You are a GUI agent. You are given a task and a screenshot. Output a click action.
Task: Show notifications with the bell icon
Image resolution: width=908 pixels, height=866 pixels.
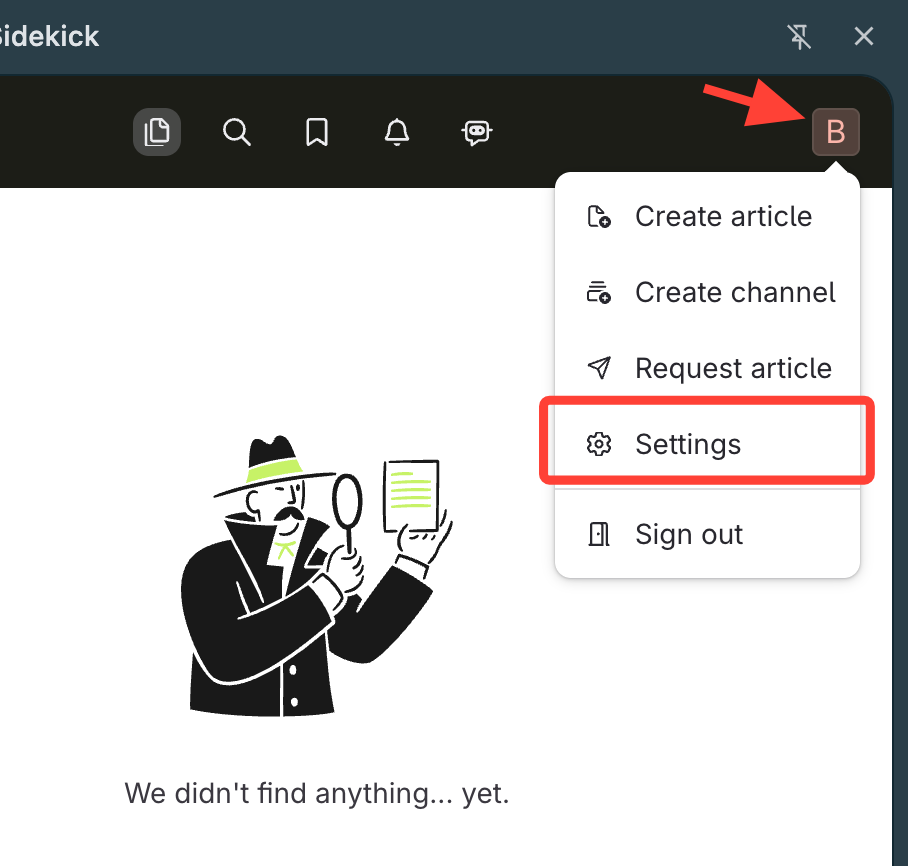(x=397, y=132)
